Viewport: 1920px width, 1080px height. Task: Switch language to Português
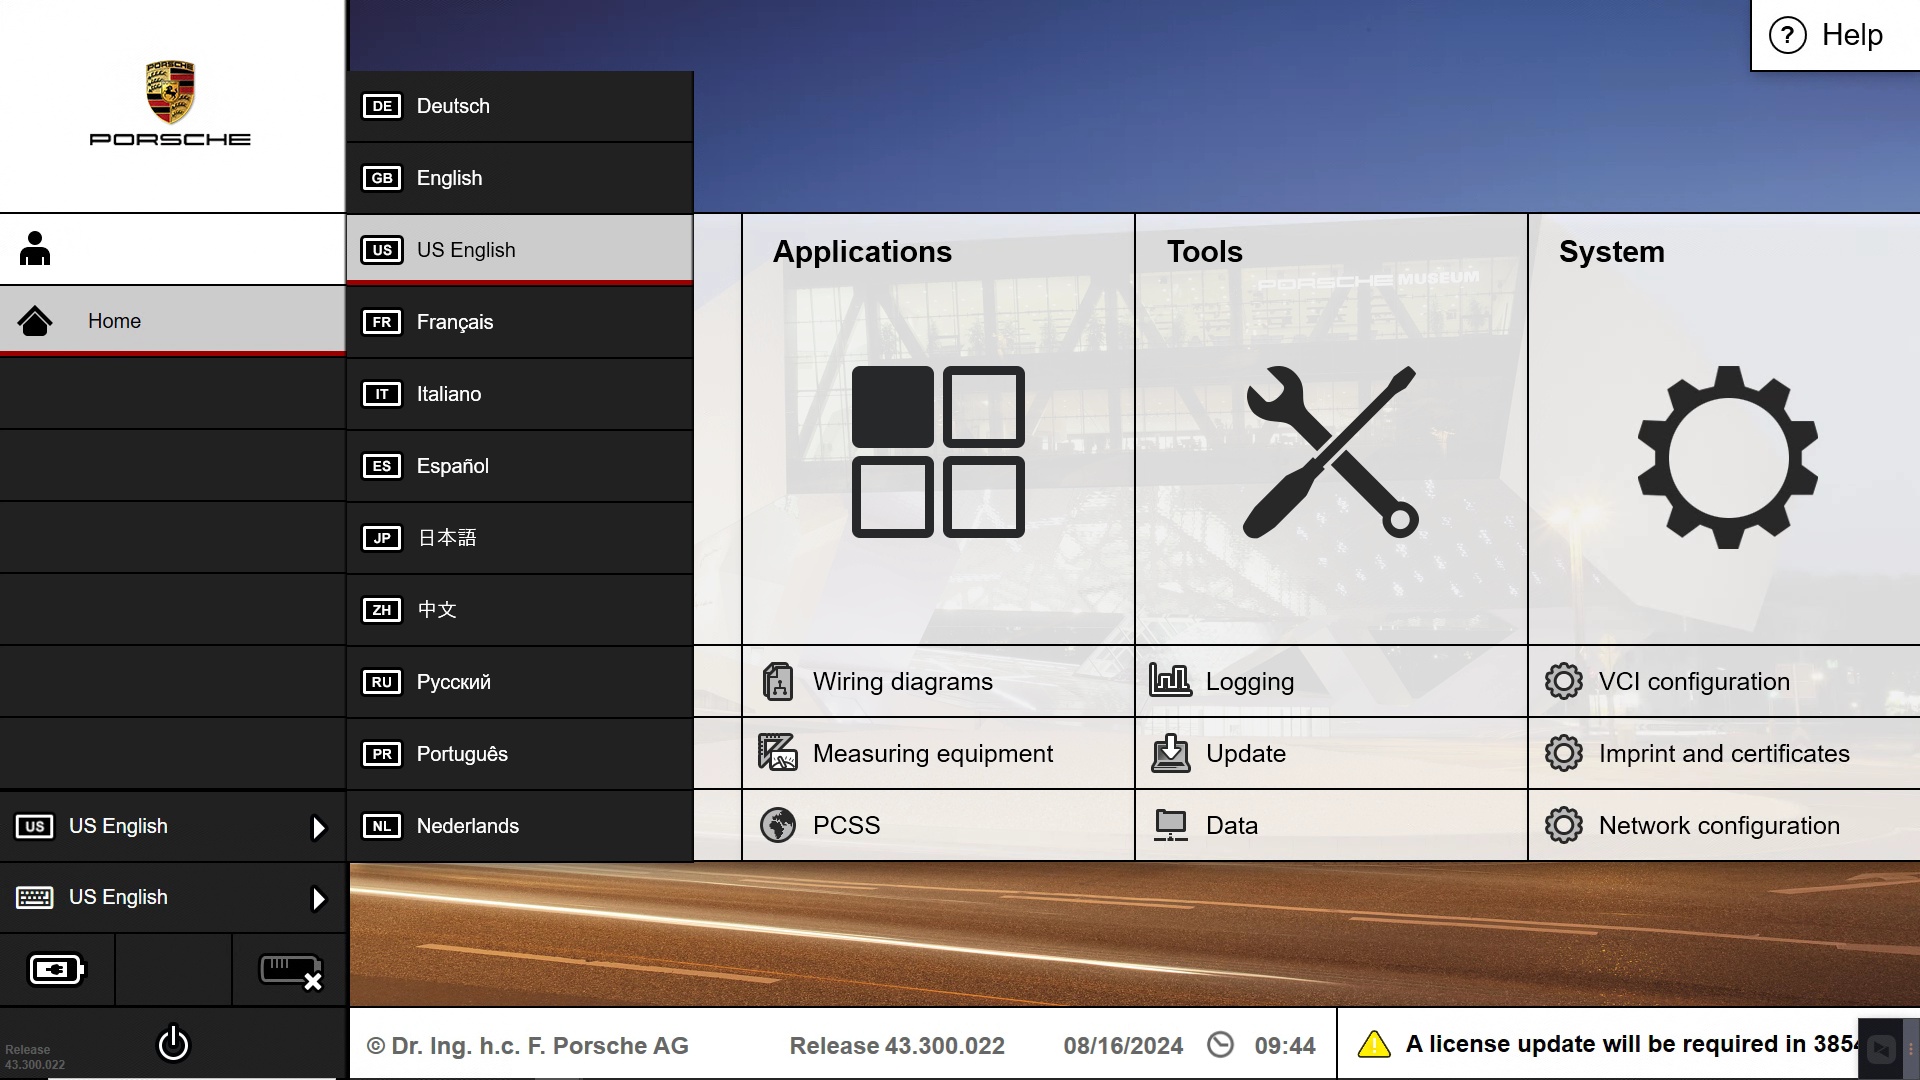(520, 754)
